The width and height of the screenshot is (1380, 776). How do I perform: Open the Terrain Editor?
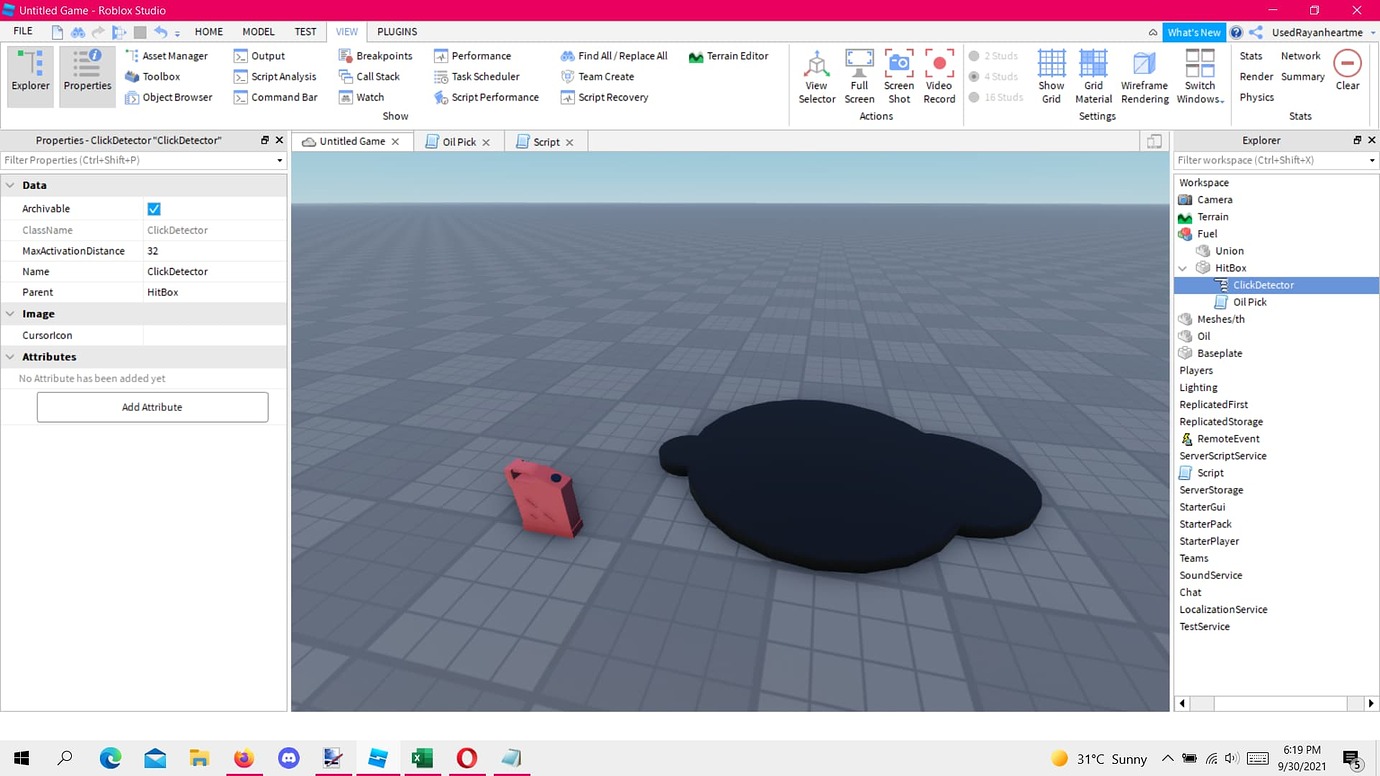[x=728, y=56]
